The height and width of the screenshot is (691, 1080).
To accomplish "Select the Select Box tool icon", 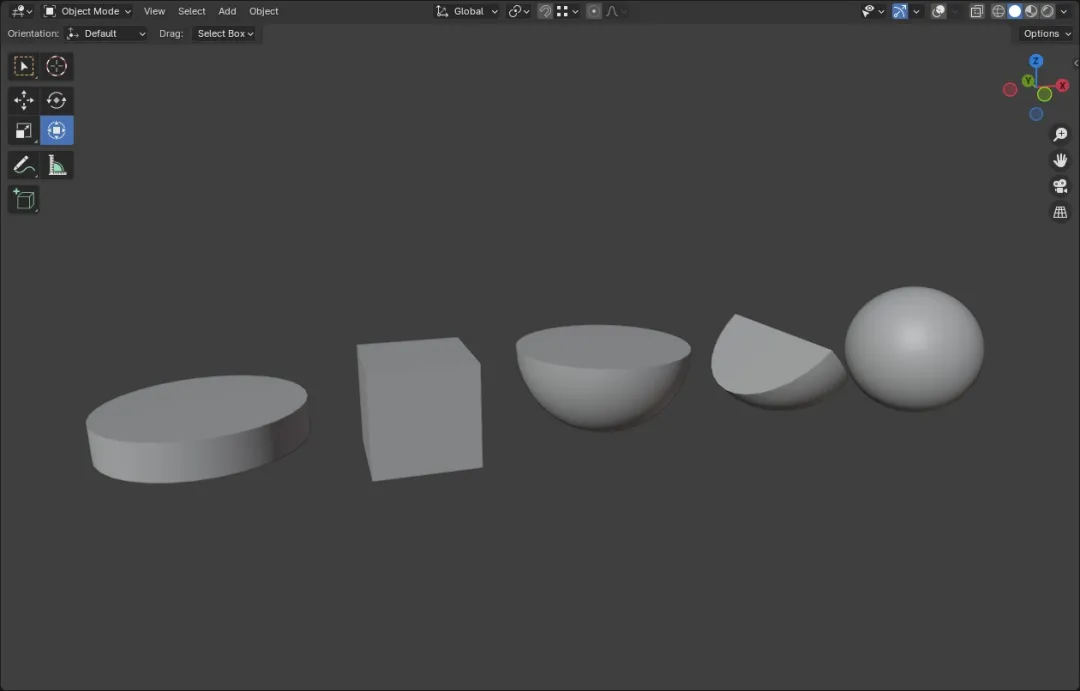I will (23, 66).
